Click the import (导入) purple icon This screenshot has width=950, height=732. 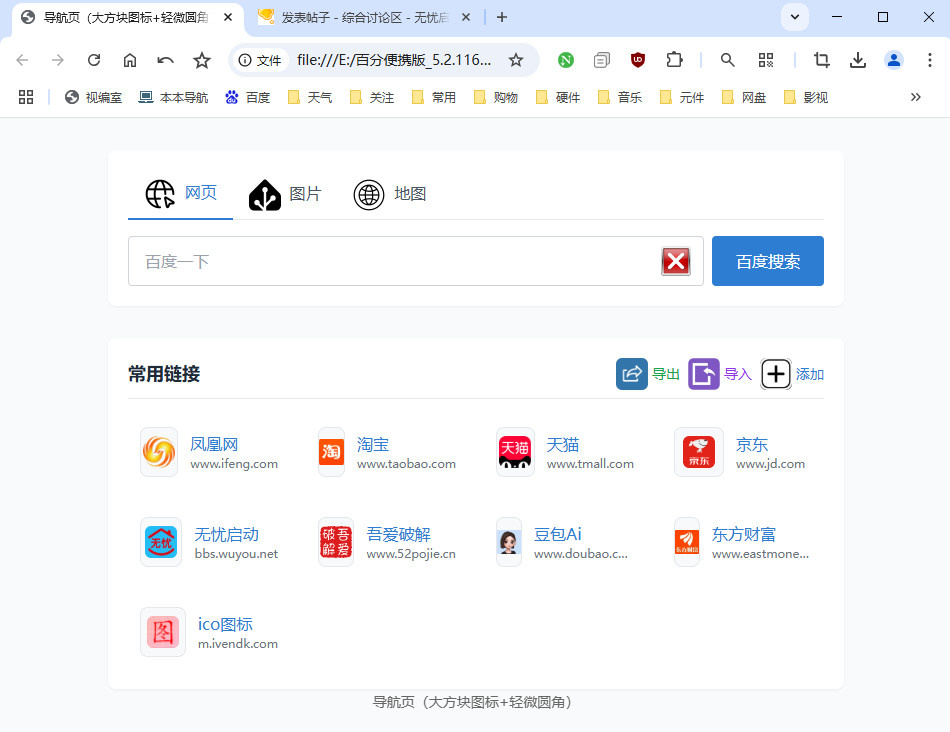coord(704,374)
